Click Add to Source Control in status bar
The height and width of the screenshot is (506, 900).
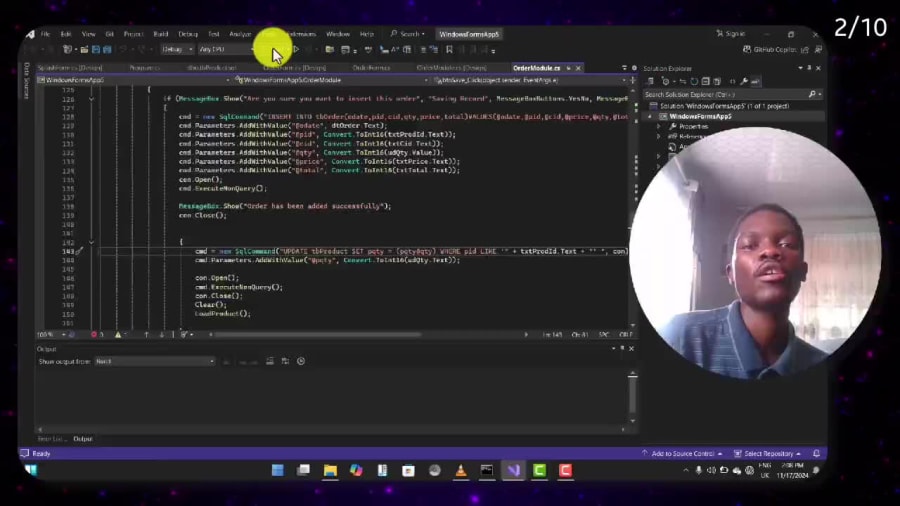pos(682,454)
